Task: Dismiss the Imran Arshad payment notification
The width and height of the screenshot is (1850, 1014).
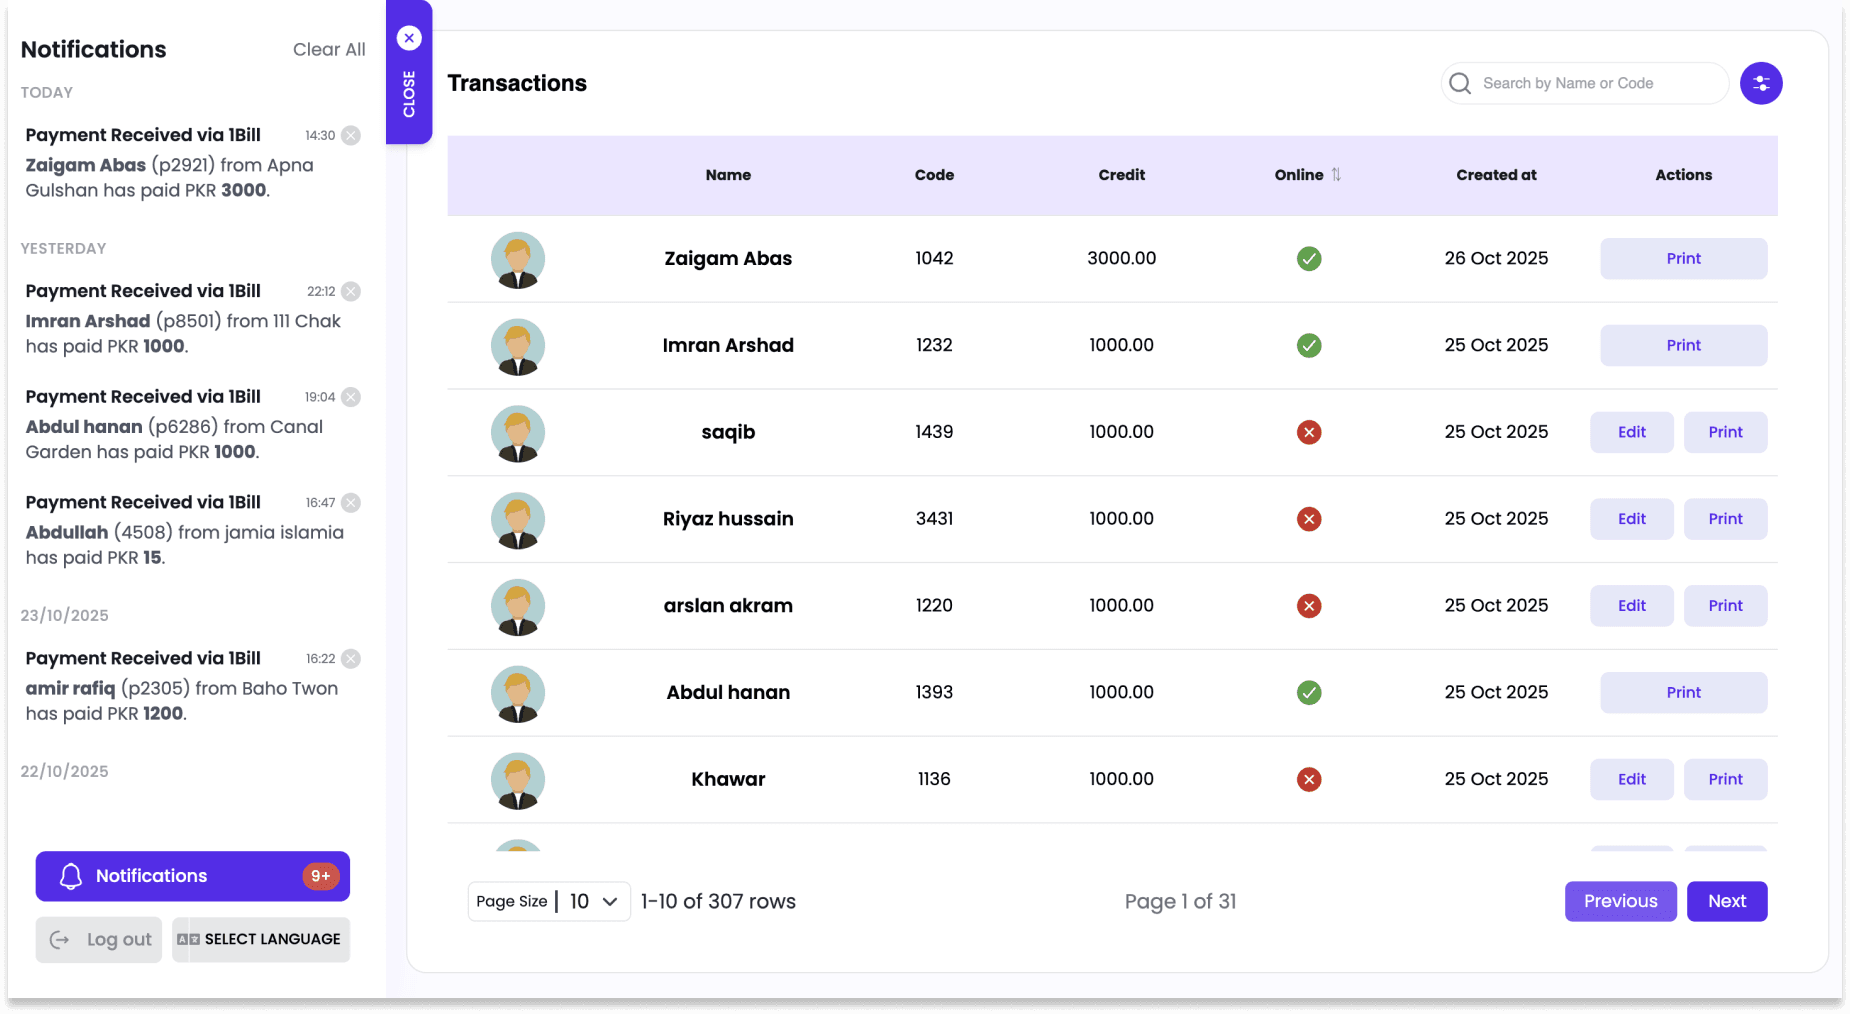Action: 351,291
